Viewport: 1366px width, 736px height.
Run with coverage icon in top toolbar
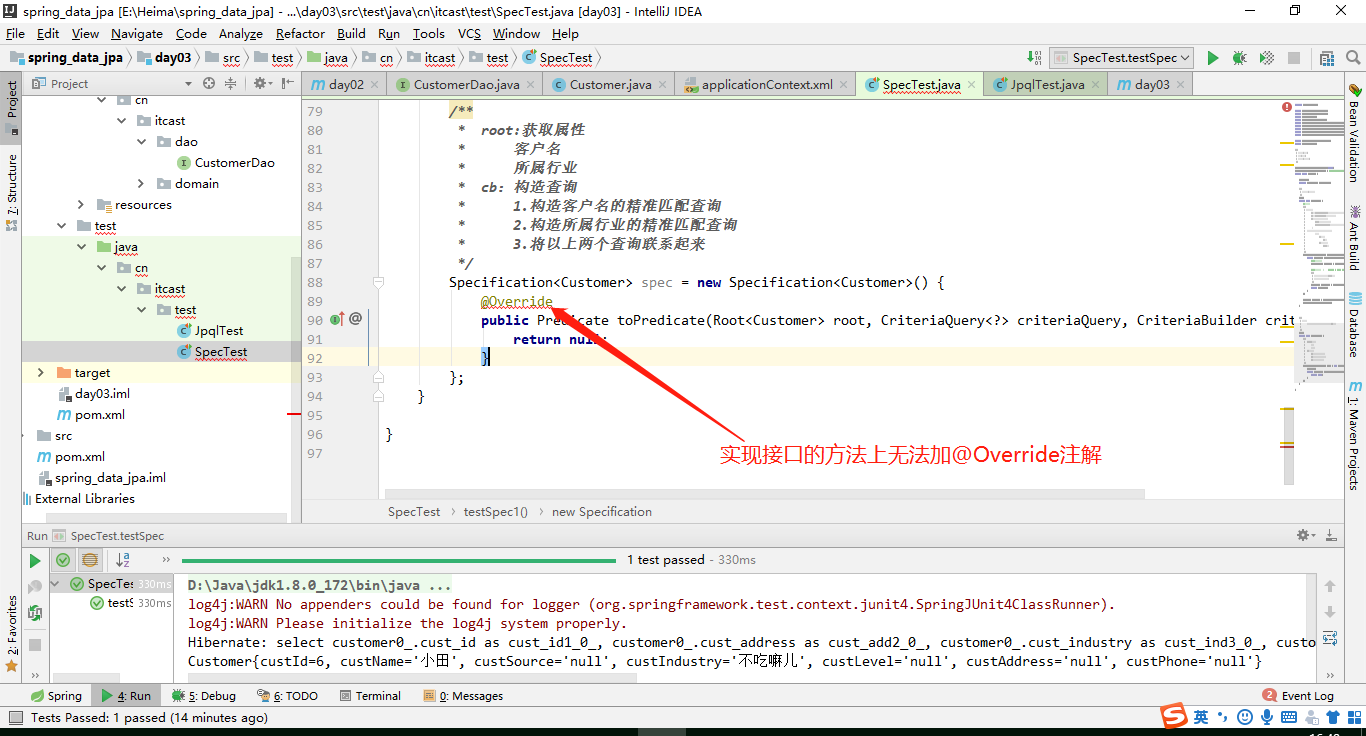(x=1267, y=58)
